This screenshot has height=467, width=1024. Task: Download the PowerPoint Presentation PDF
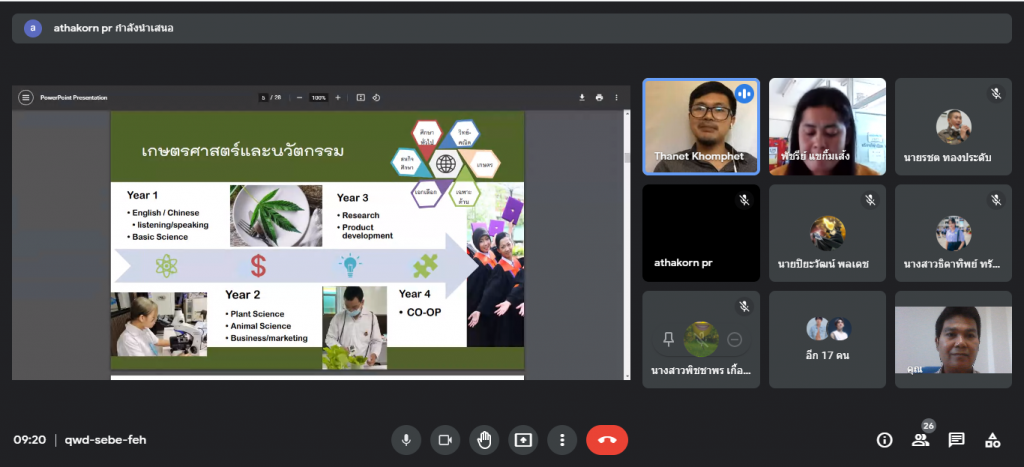582,97
